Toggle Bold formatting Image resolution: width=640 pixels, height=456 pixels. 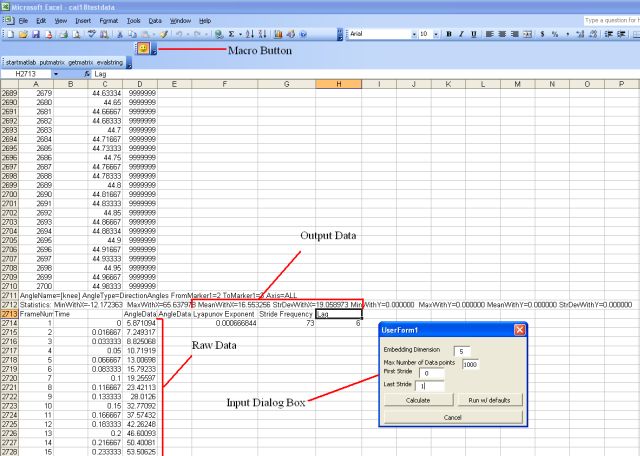coord(449,34)
